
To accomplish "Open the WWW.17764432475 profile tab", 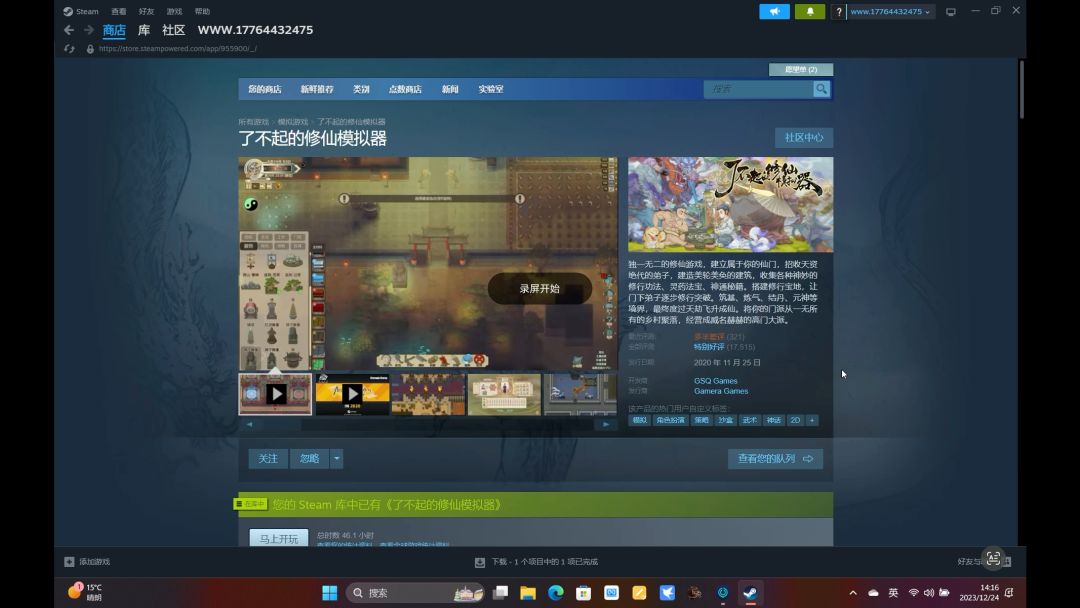I will (256, 30).
